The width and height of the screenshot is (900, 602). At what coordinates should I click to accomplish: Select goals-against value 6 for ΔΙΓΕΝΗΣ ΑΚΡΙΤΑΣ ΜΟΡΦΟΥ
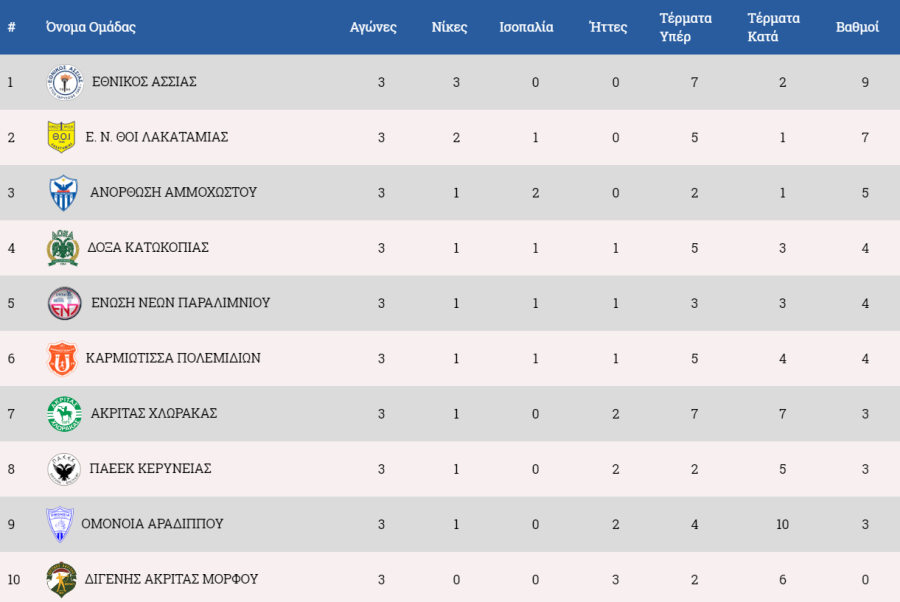pyautogui.click(x=782, y=580)
